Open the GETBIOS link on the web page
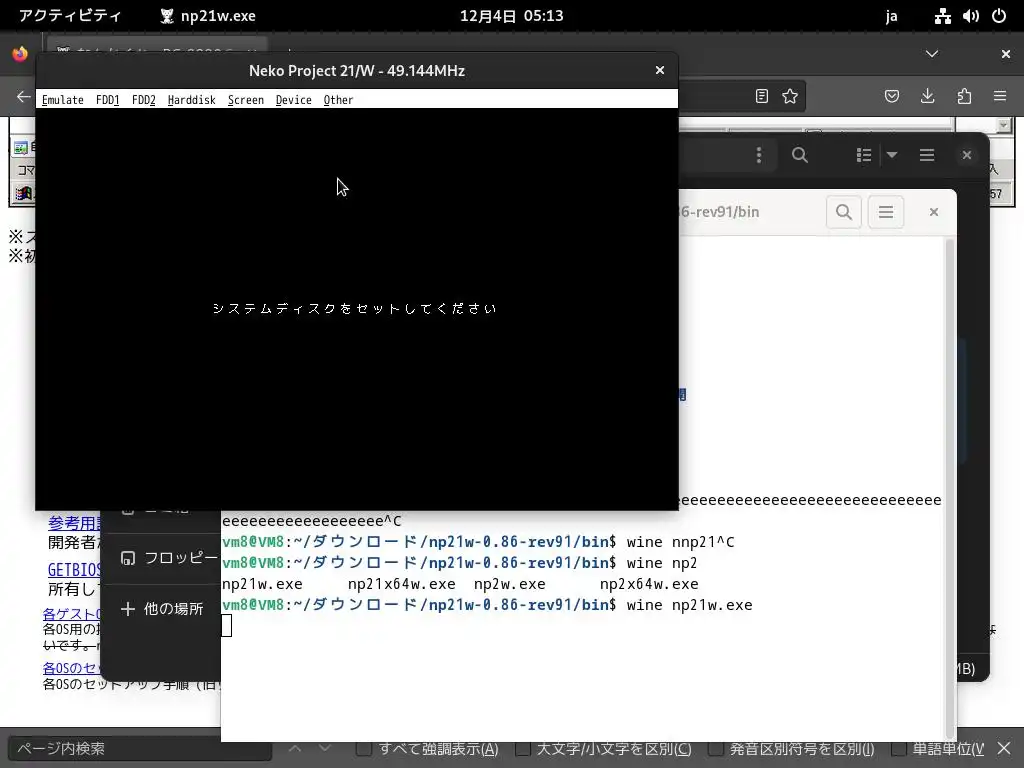Screen dimensions: 1024x768 (74, 569)
